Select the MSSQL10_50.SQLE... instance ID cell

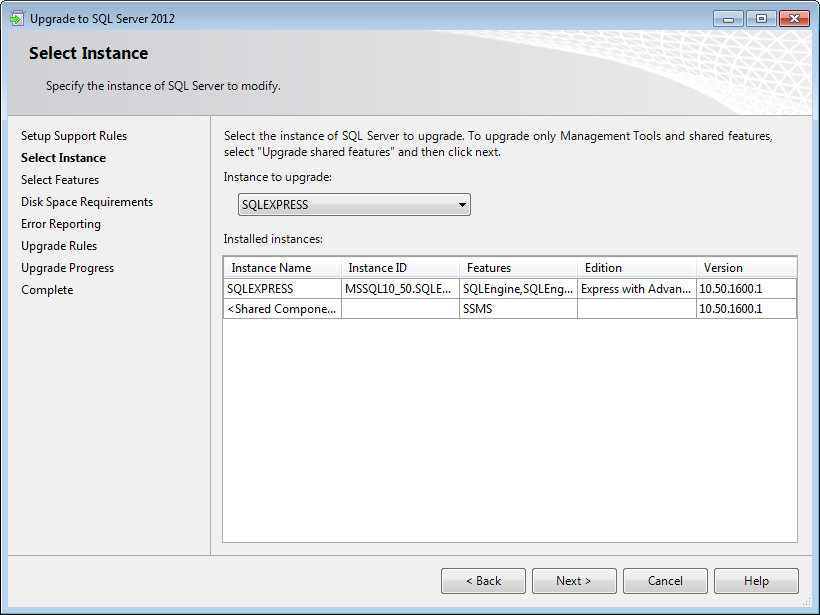(400, 289)
